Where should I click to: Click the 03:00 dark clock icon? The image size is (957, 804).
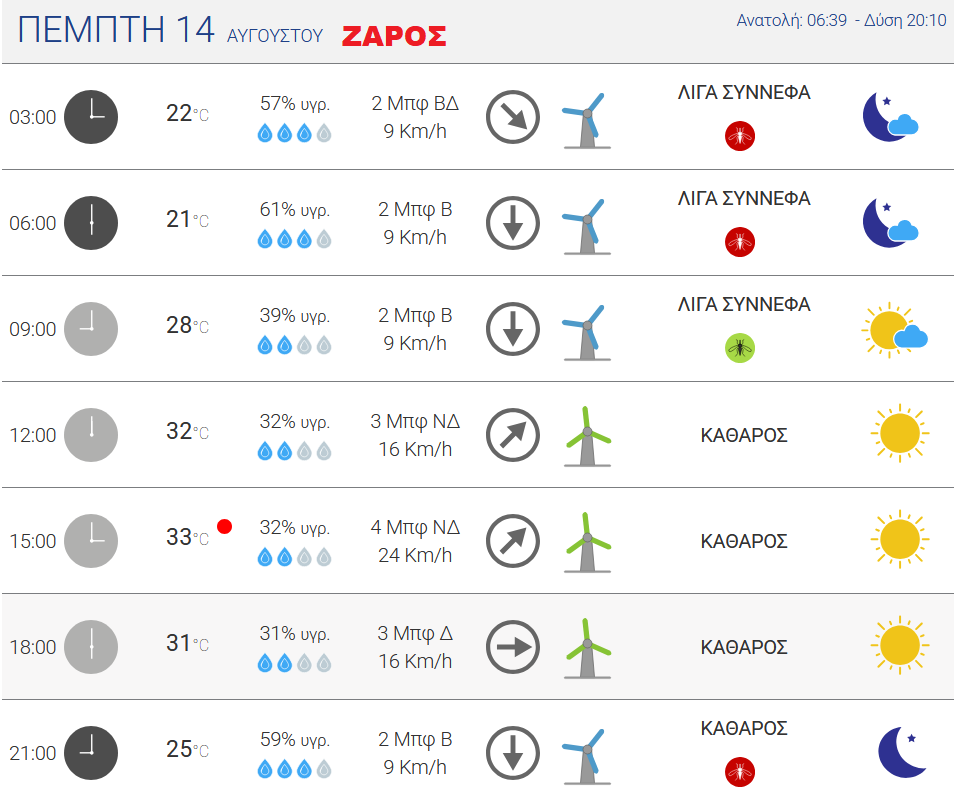click(91, 117)
